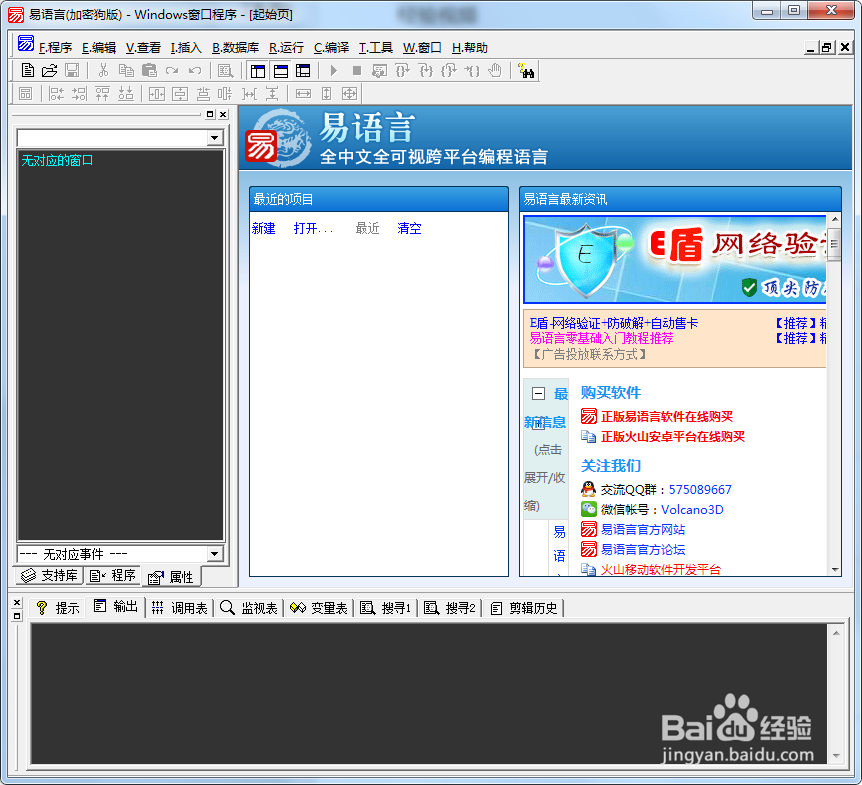Click the Undo arrow icon
The width and height of the screenshot is (862, 785).
pos(195,70)
